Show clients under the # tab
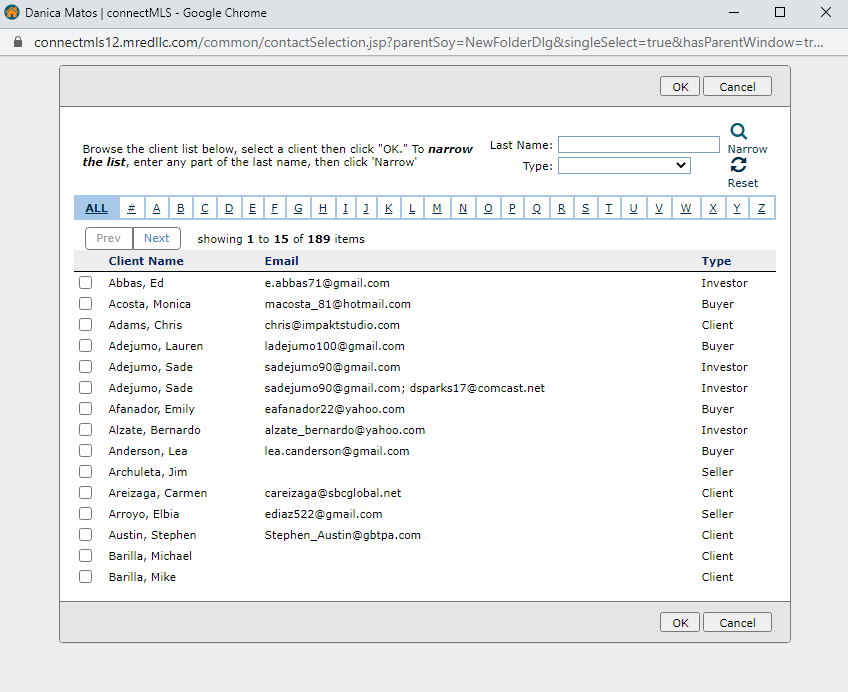This screenshot has height=692, width=848. 132,208
